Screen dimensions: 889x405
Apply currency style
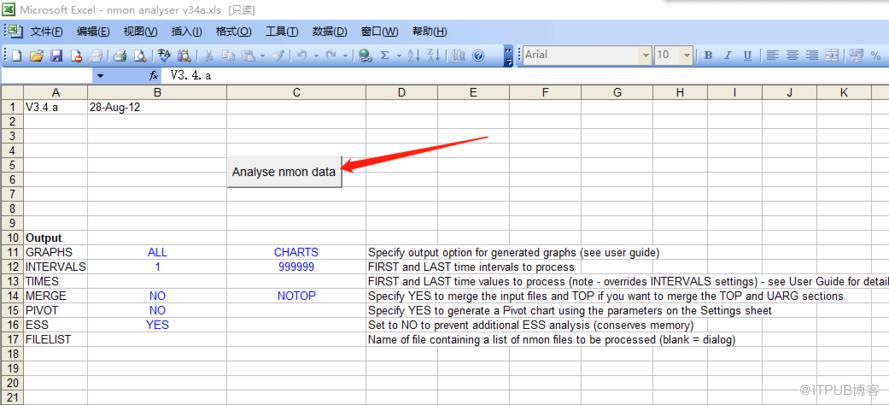[856, 56]
